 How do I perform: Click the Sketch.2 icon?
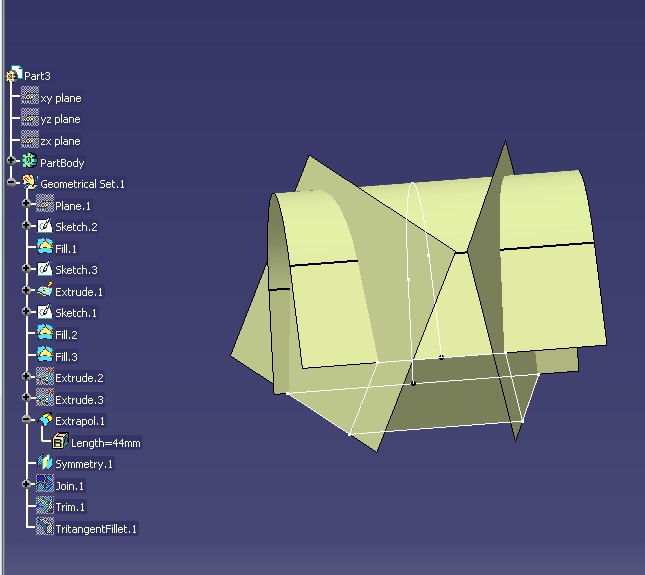(45, 225)
